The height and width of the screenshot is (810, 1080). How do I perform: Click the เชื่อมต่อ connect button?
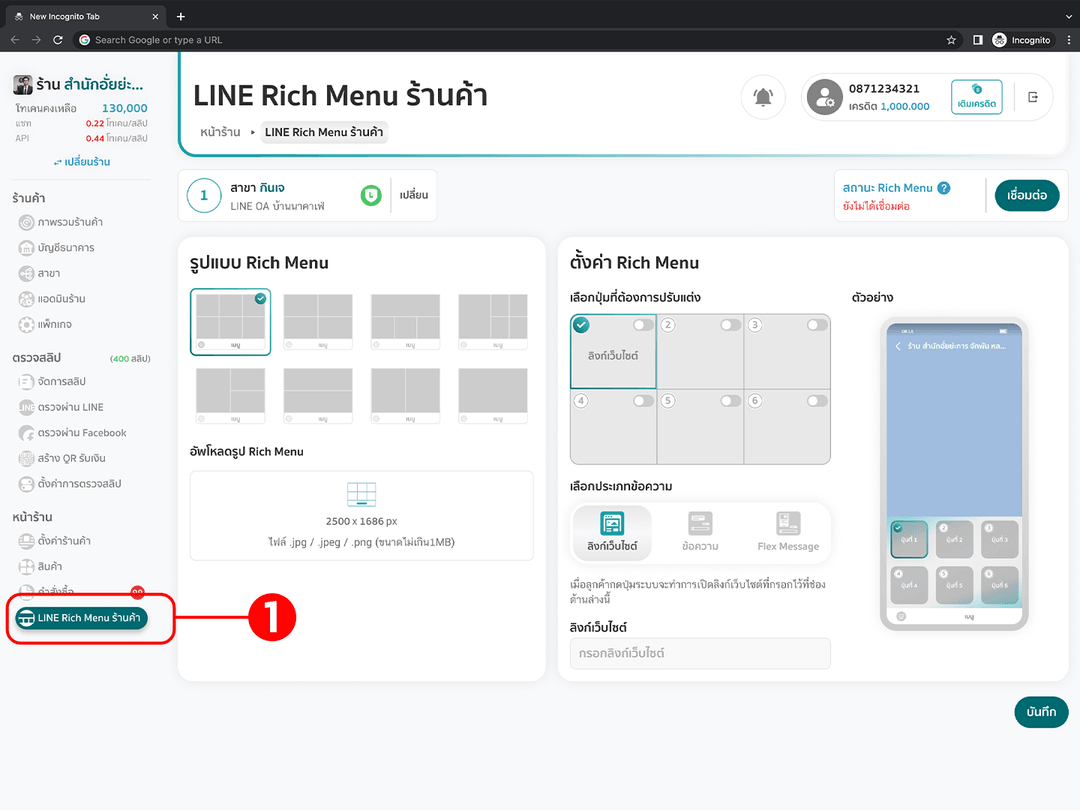[x=1026, y=196]
